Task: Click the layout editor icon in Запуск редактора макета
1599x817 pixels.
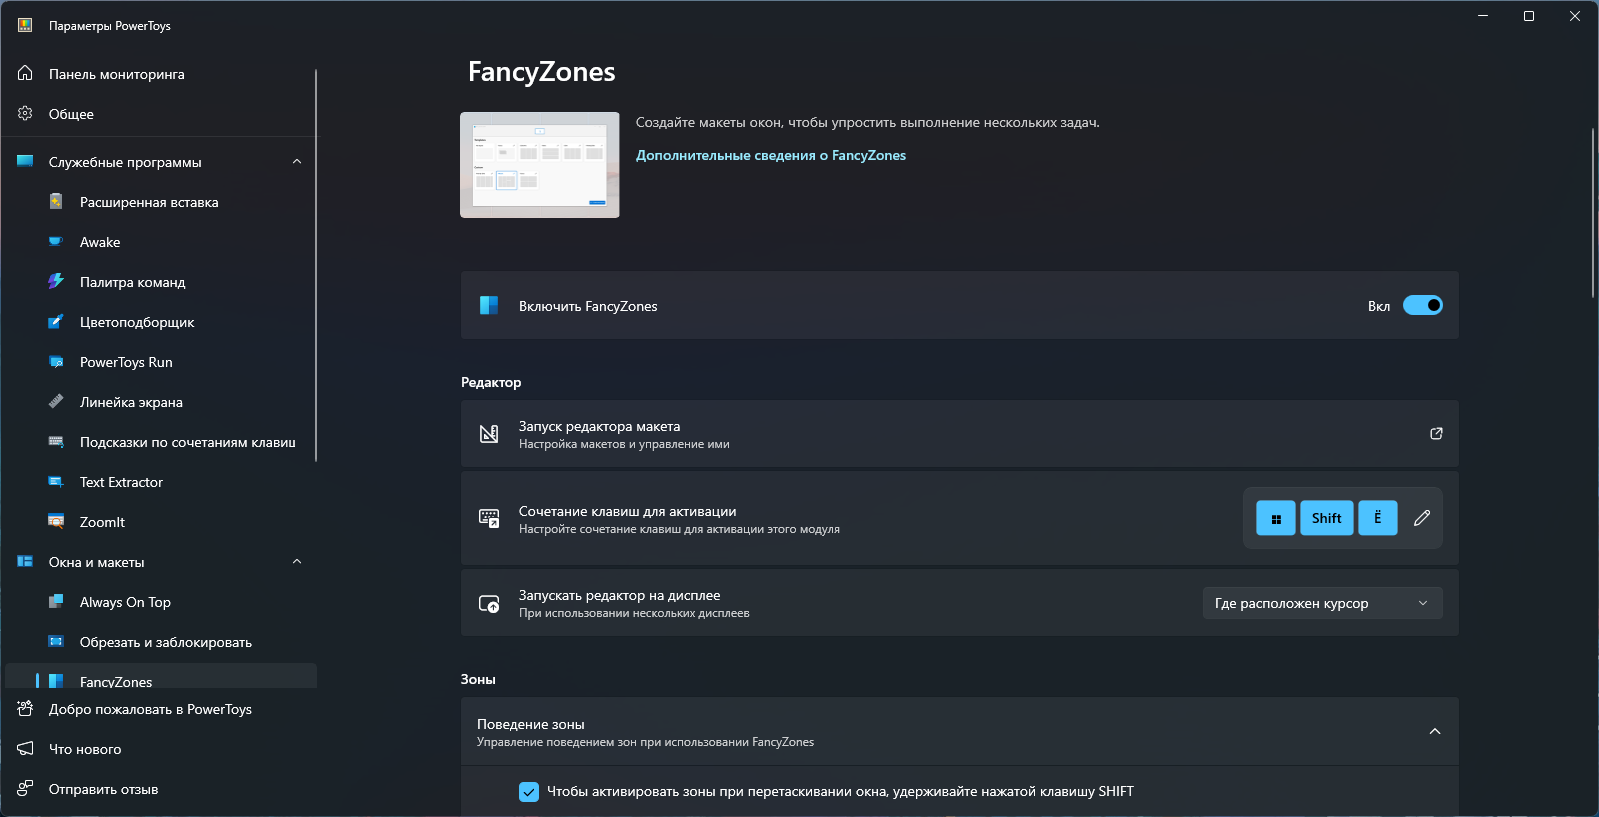Action: (x=489, y=434)
